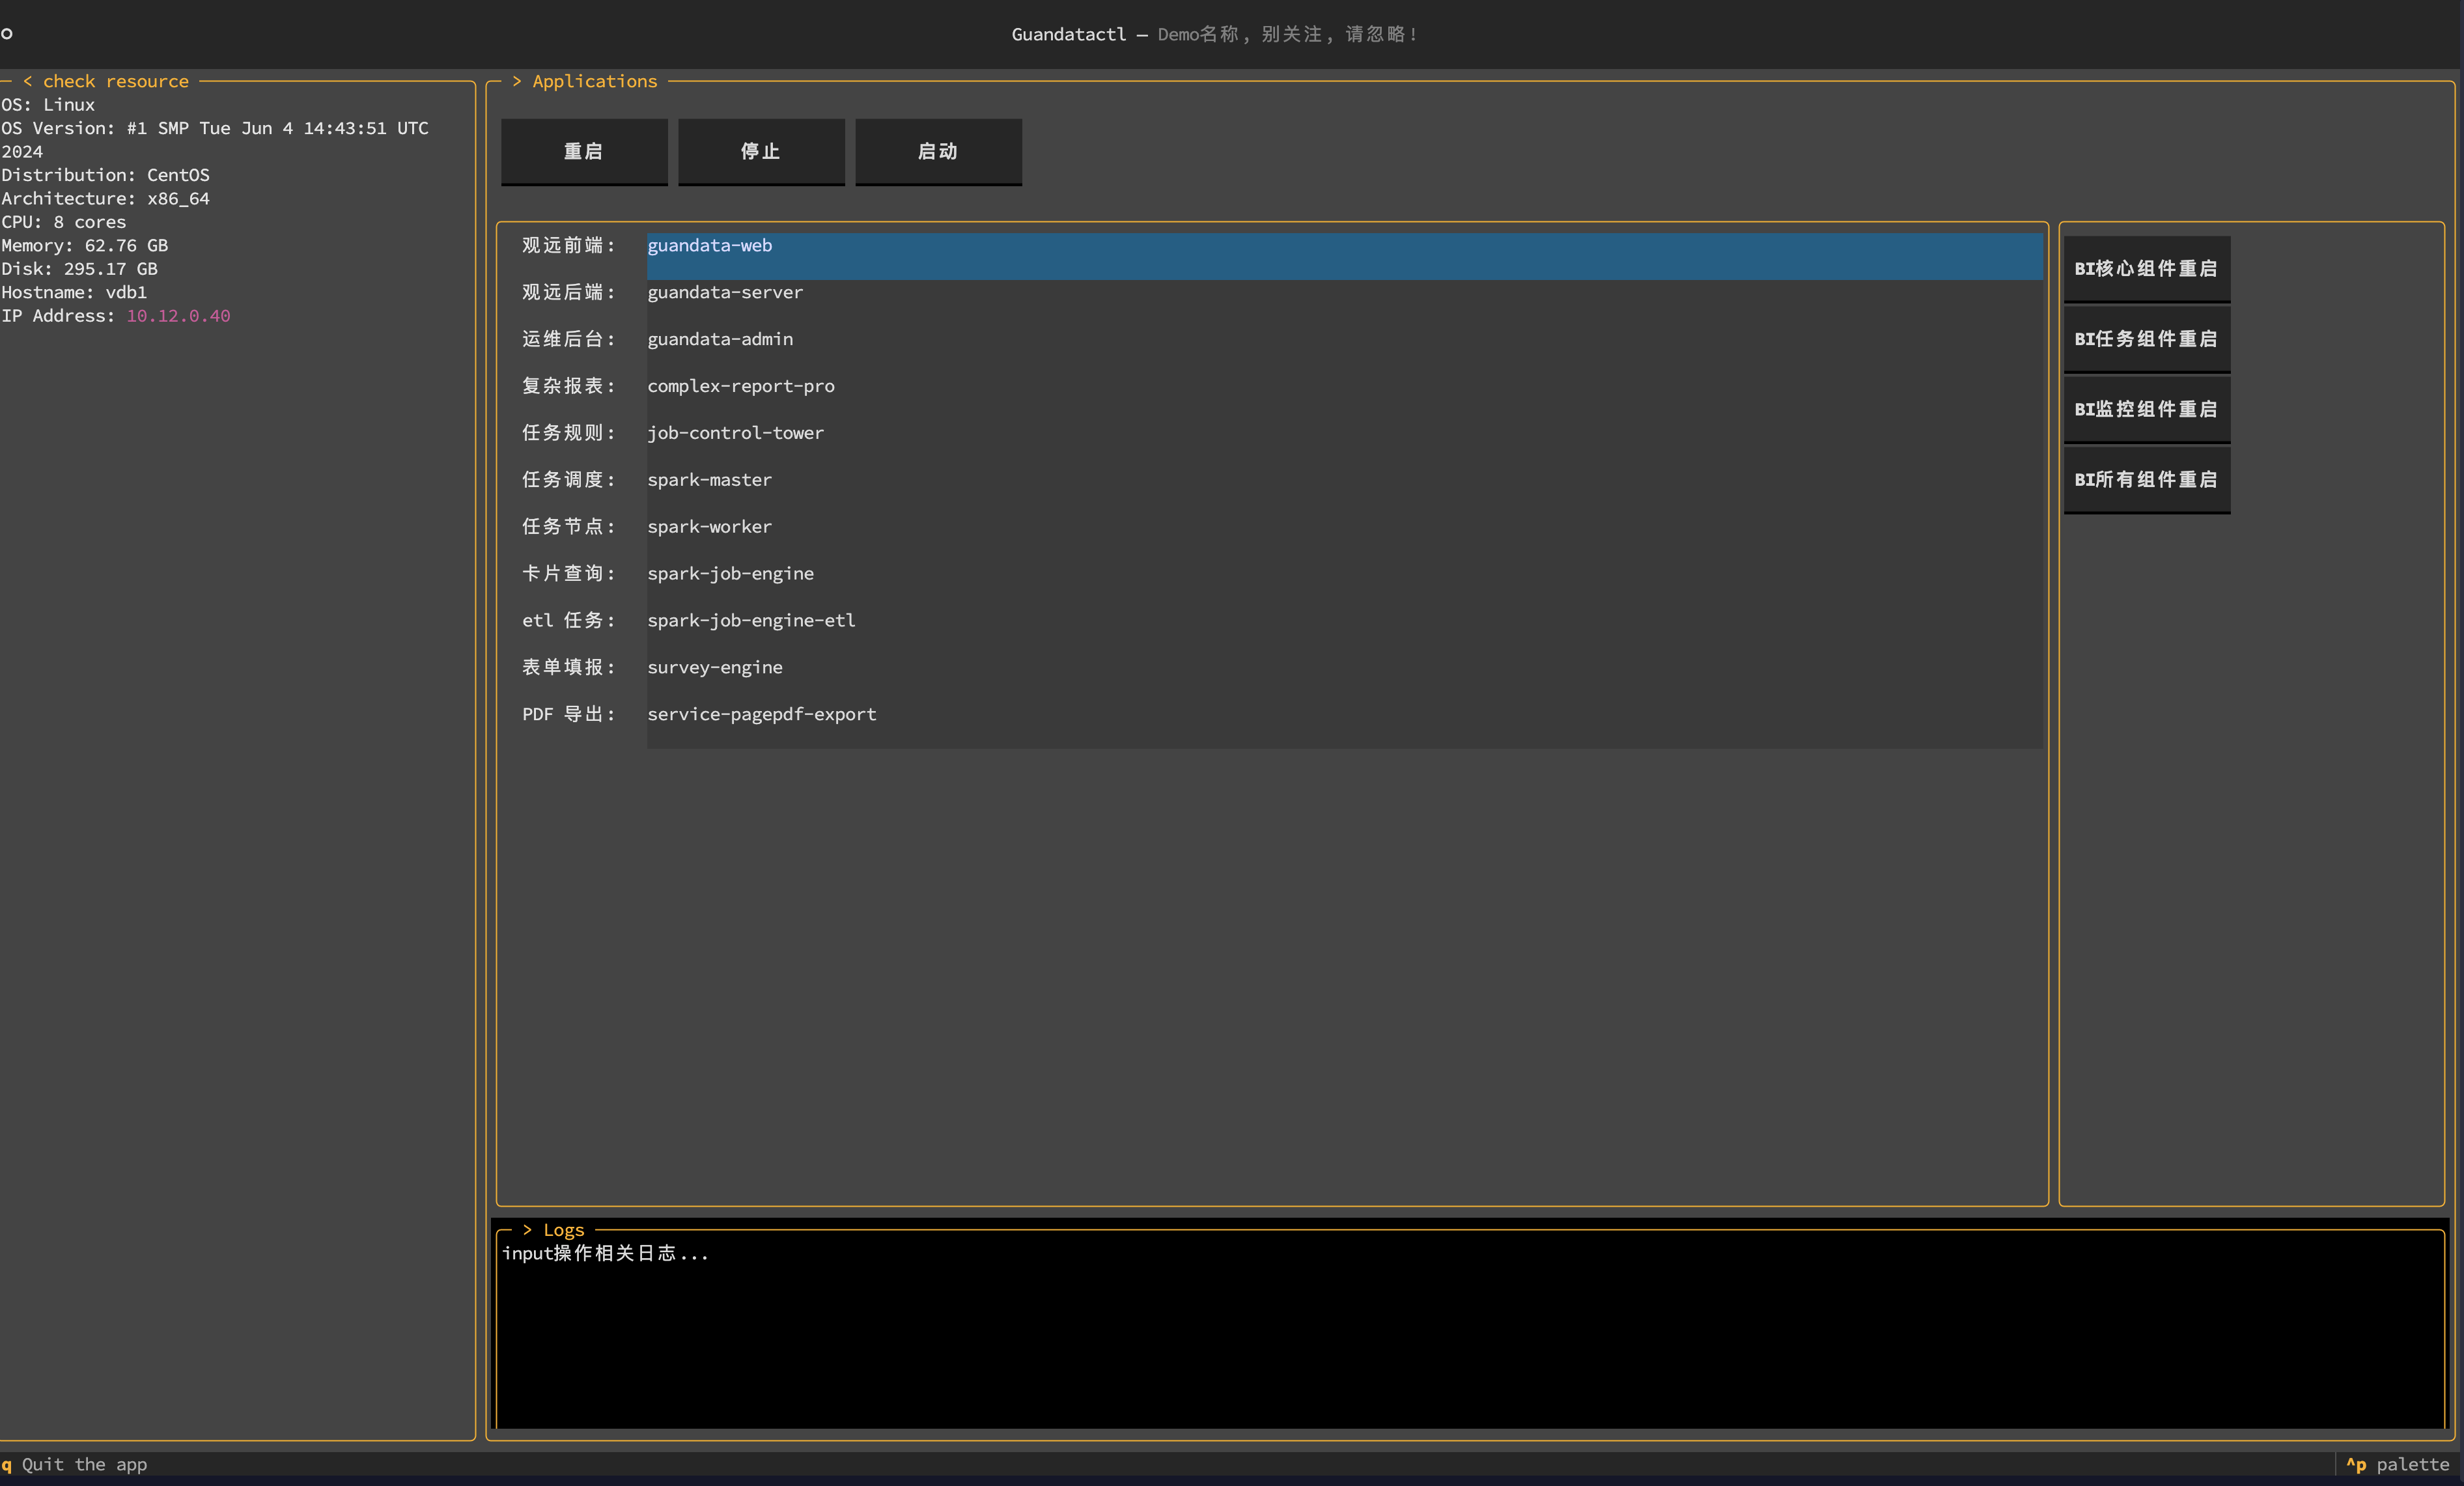Image resolution: width=2464 pixels, height=1486 pixels.
Task: Click BI核心组件重启 button
Action: point(2146,268)
